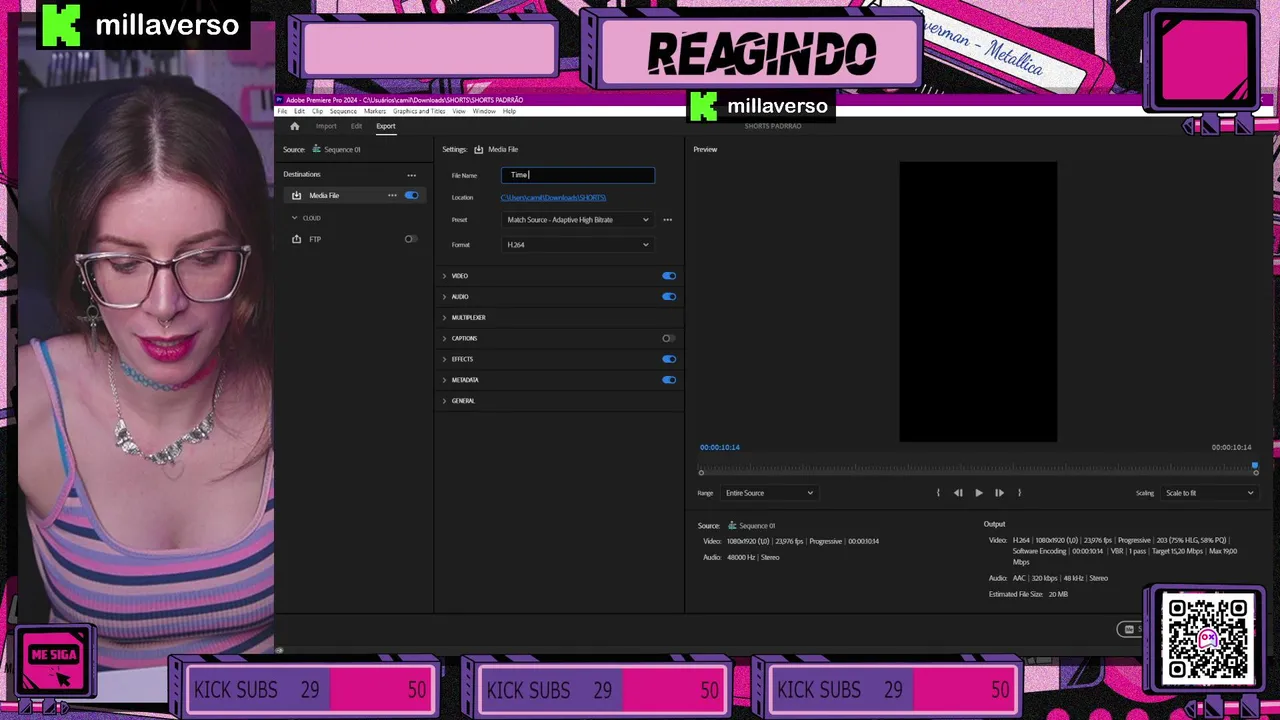Click the blue playhead marker on preview timeline
The image size is (1280, 720).
click(x=1255, y=466)
